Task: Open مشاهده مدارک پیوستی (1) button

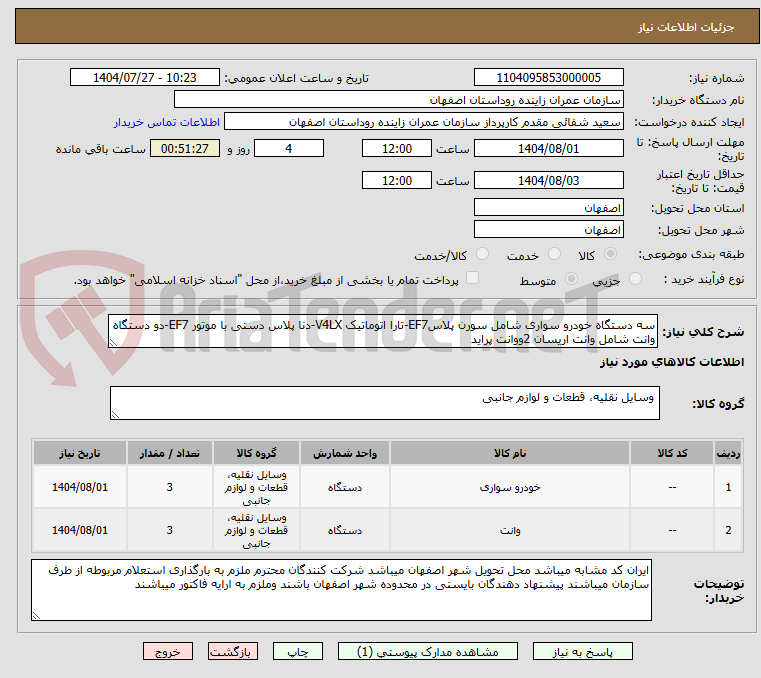Action: tap(428, 651)
